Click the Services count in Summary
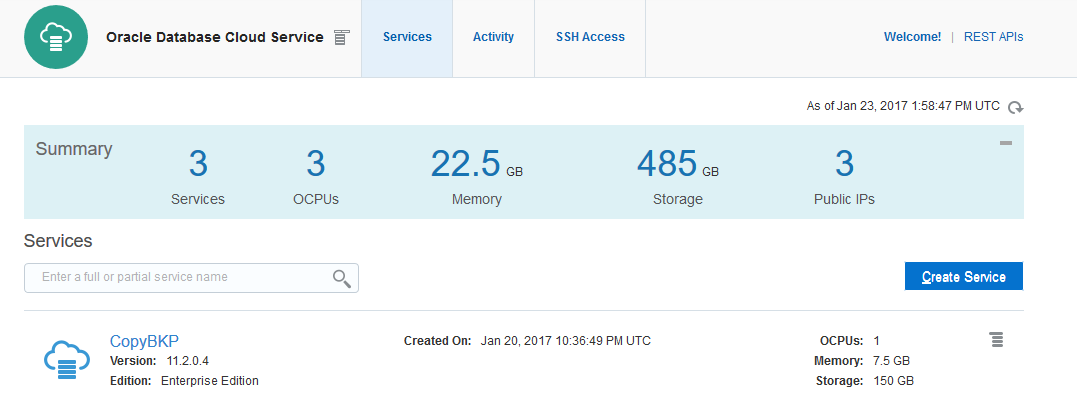Screen dimensions: 1077x407 coord(198,165)
